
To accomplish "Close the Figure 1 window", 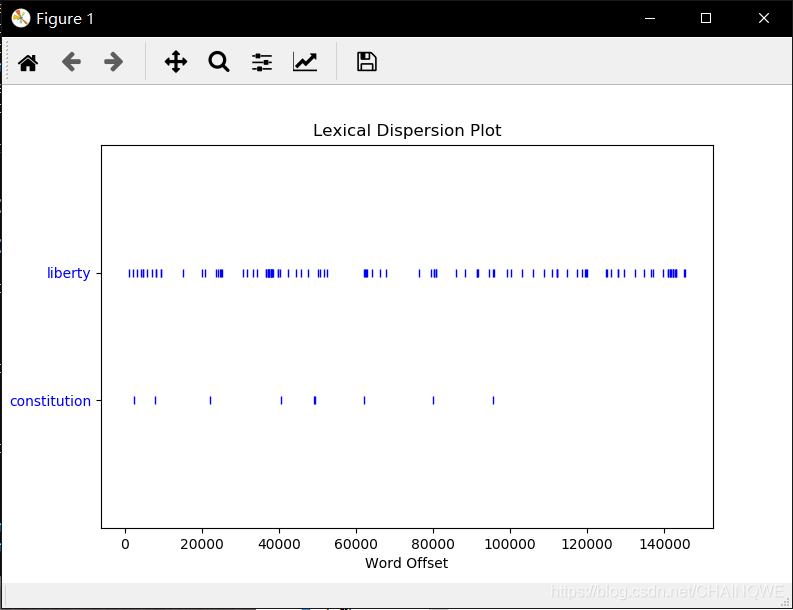I will [764, 18].
